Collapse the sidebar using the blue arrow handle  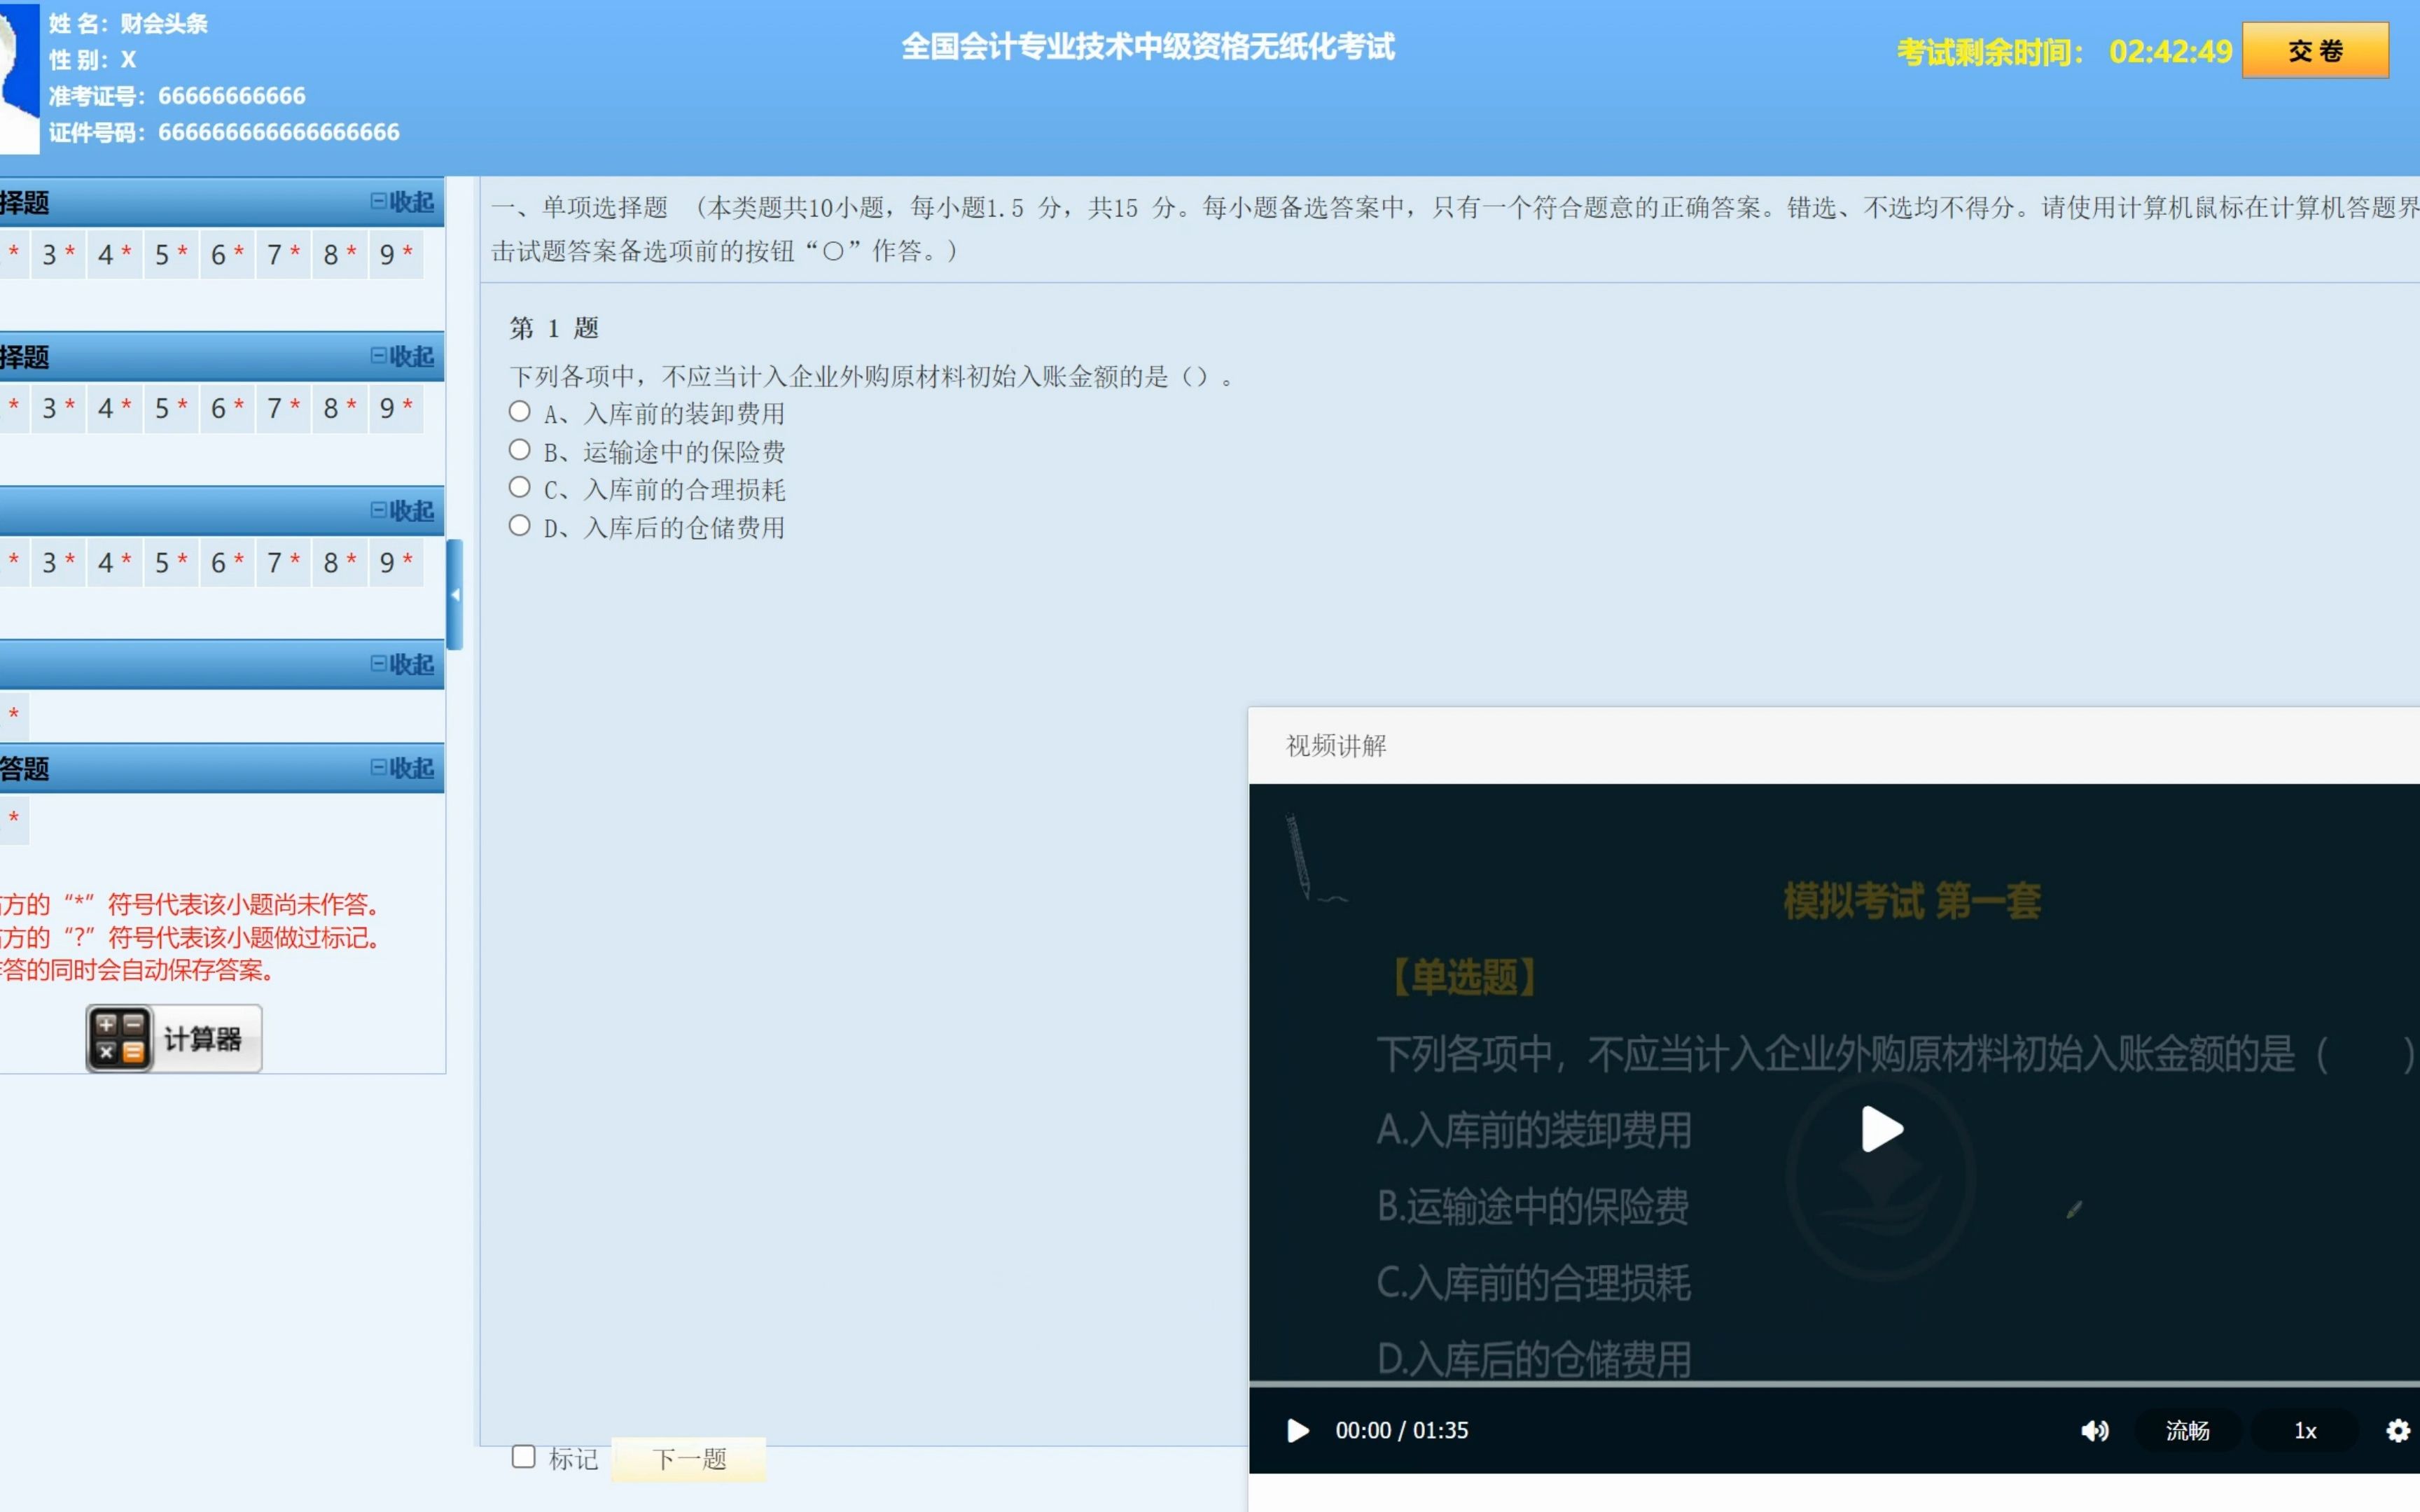(x=455, y=595)
